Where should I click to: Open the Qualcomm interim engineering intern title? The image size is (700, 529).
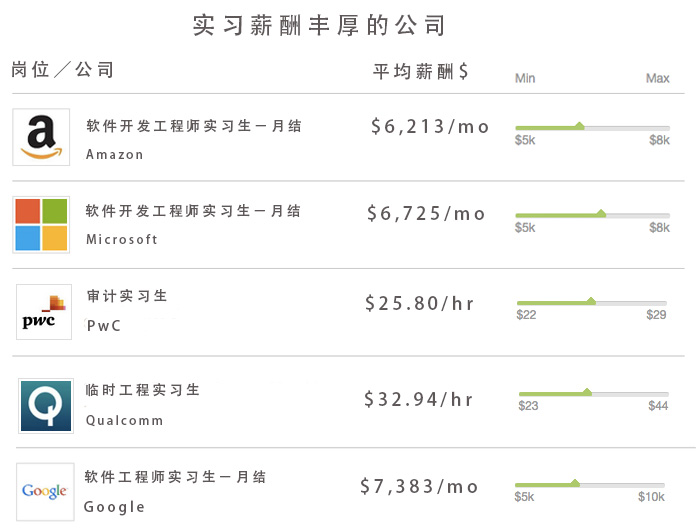143,390
